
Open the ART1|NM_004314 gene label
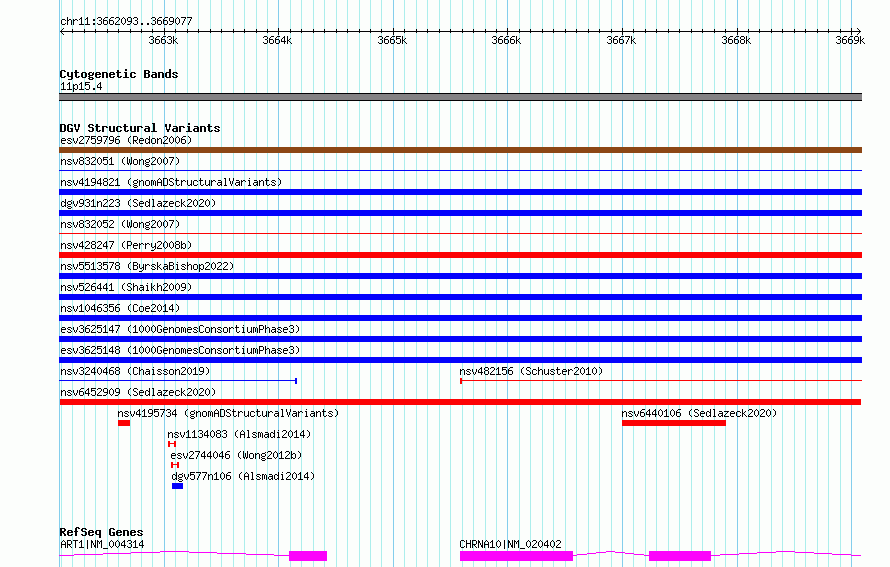tap(102, 544)
